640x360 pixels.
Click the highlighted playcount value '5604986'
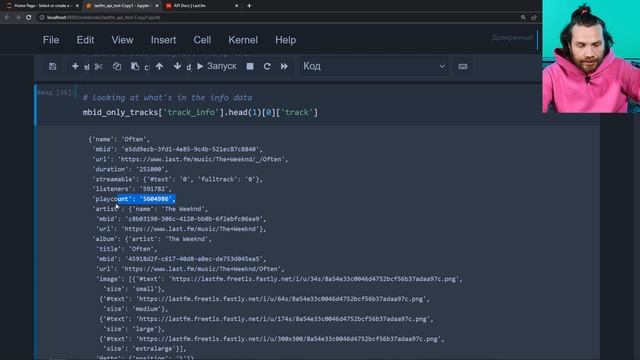(x=157, y=199)
